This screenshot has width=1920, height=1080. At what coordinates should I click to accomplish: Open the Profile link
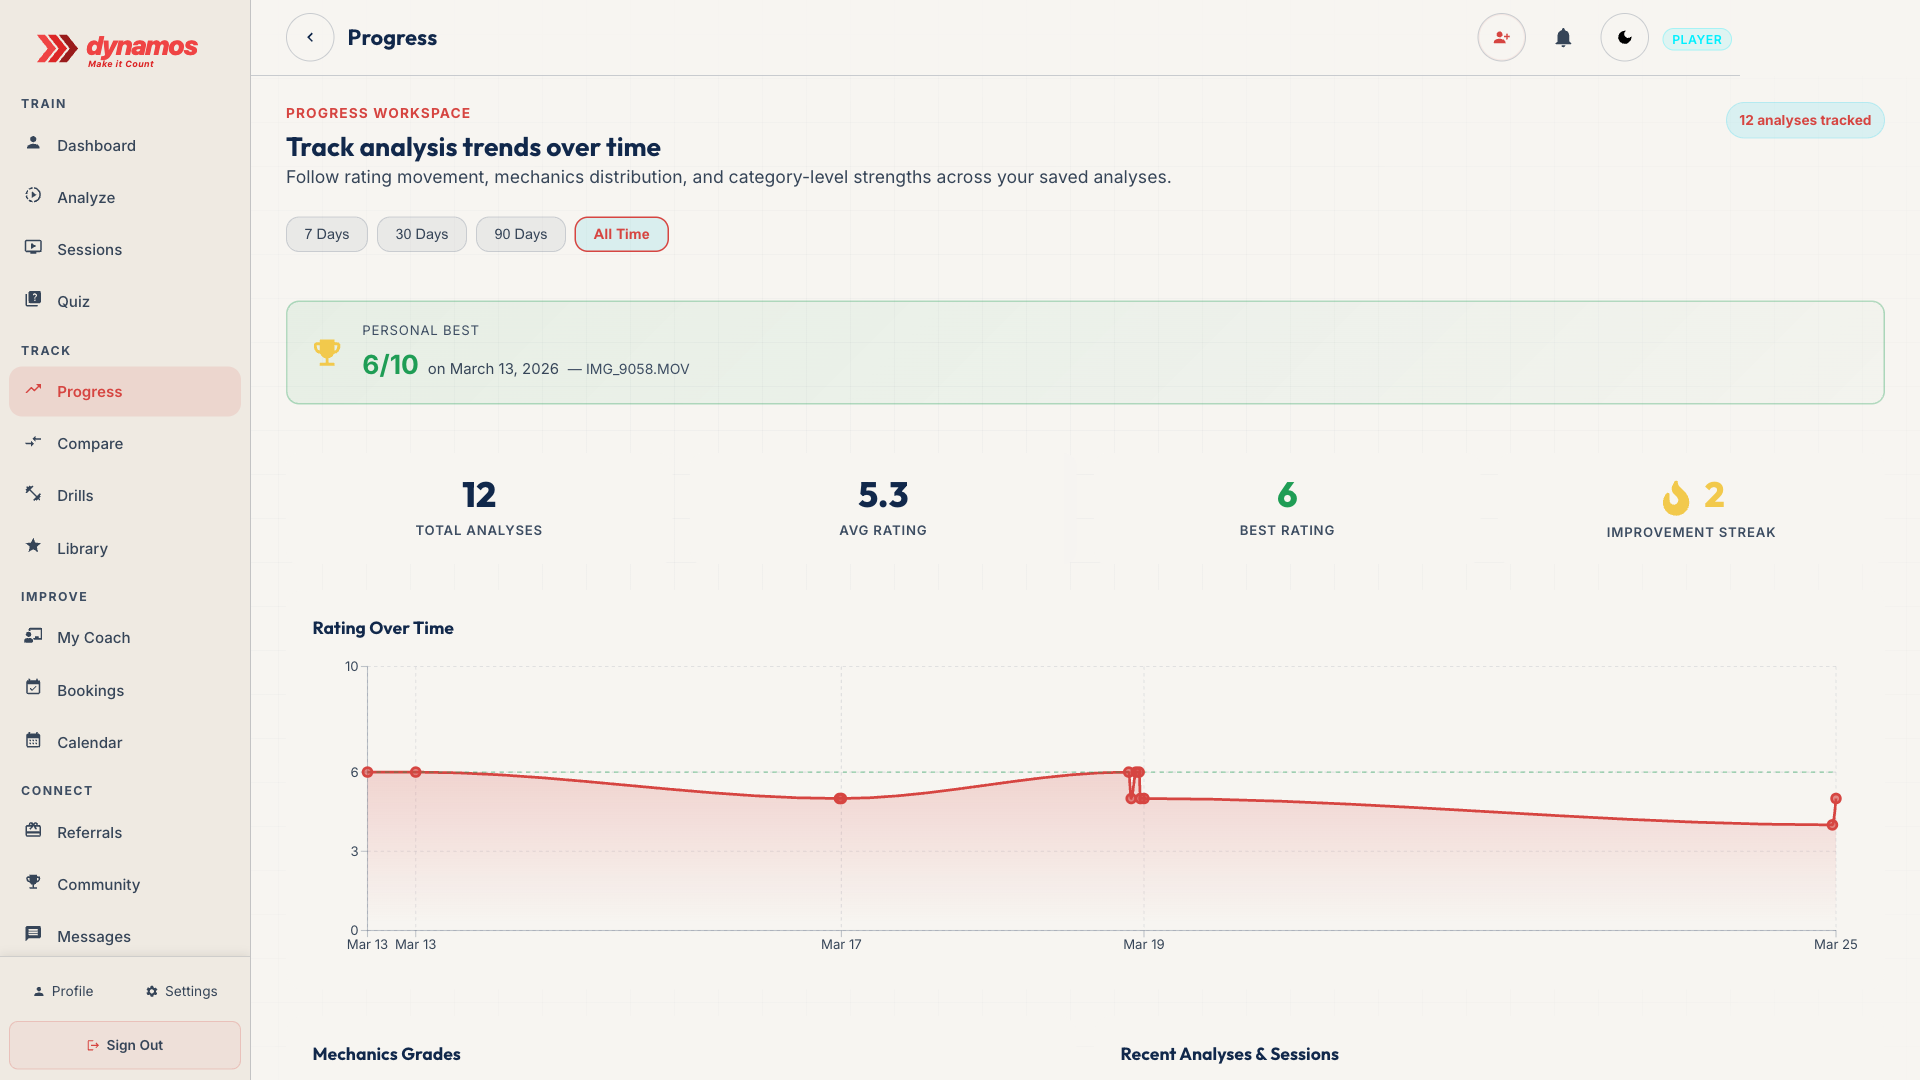click(x=63, y=991)
